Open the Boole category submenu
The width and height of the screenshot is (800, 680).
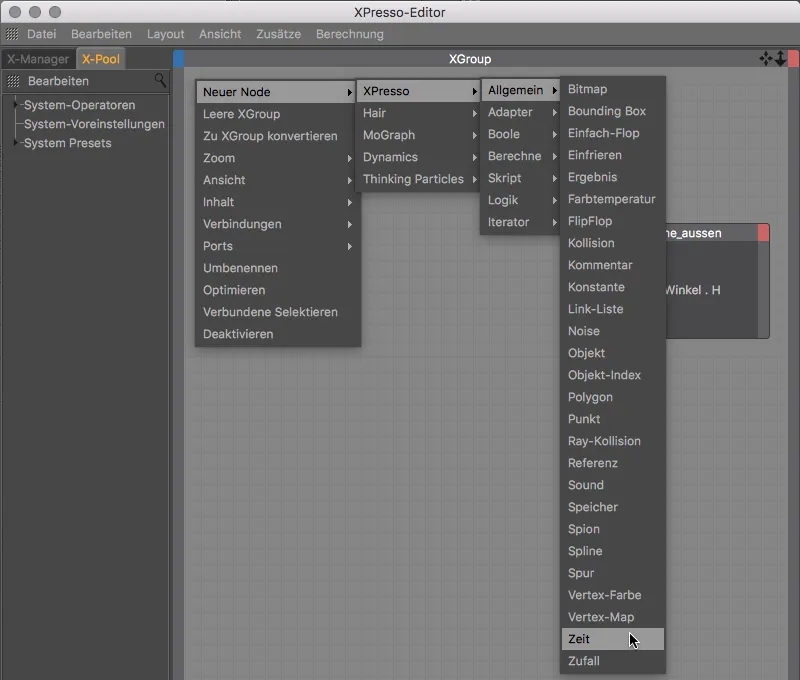[x=521, y=134]
